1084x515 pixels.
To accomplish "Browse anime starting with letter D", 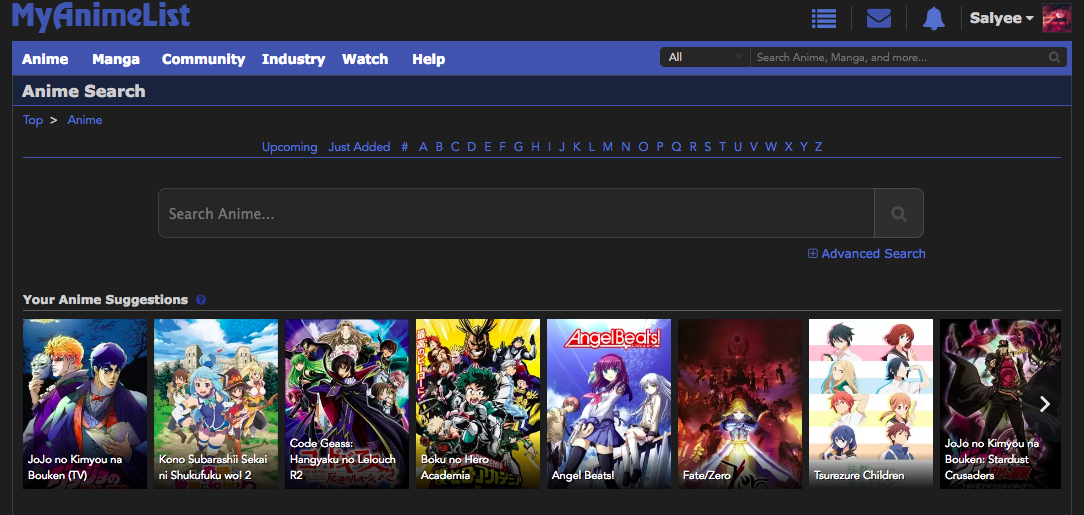I will click(x=471, y=147).
